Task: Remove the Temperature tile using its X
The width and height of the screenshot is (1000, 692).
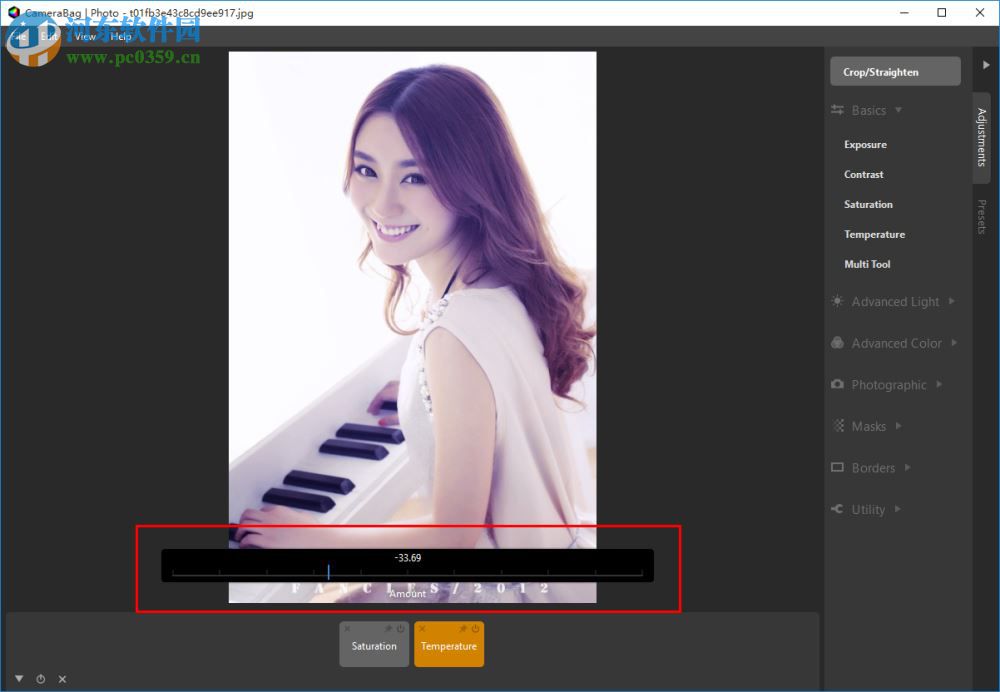Action: (x=422, y=629)
